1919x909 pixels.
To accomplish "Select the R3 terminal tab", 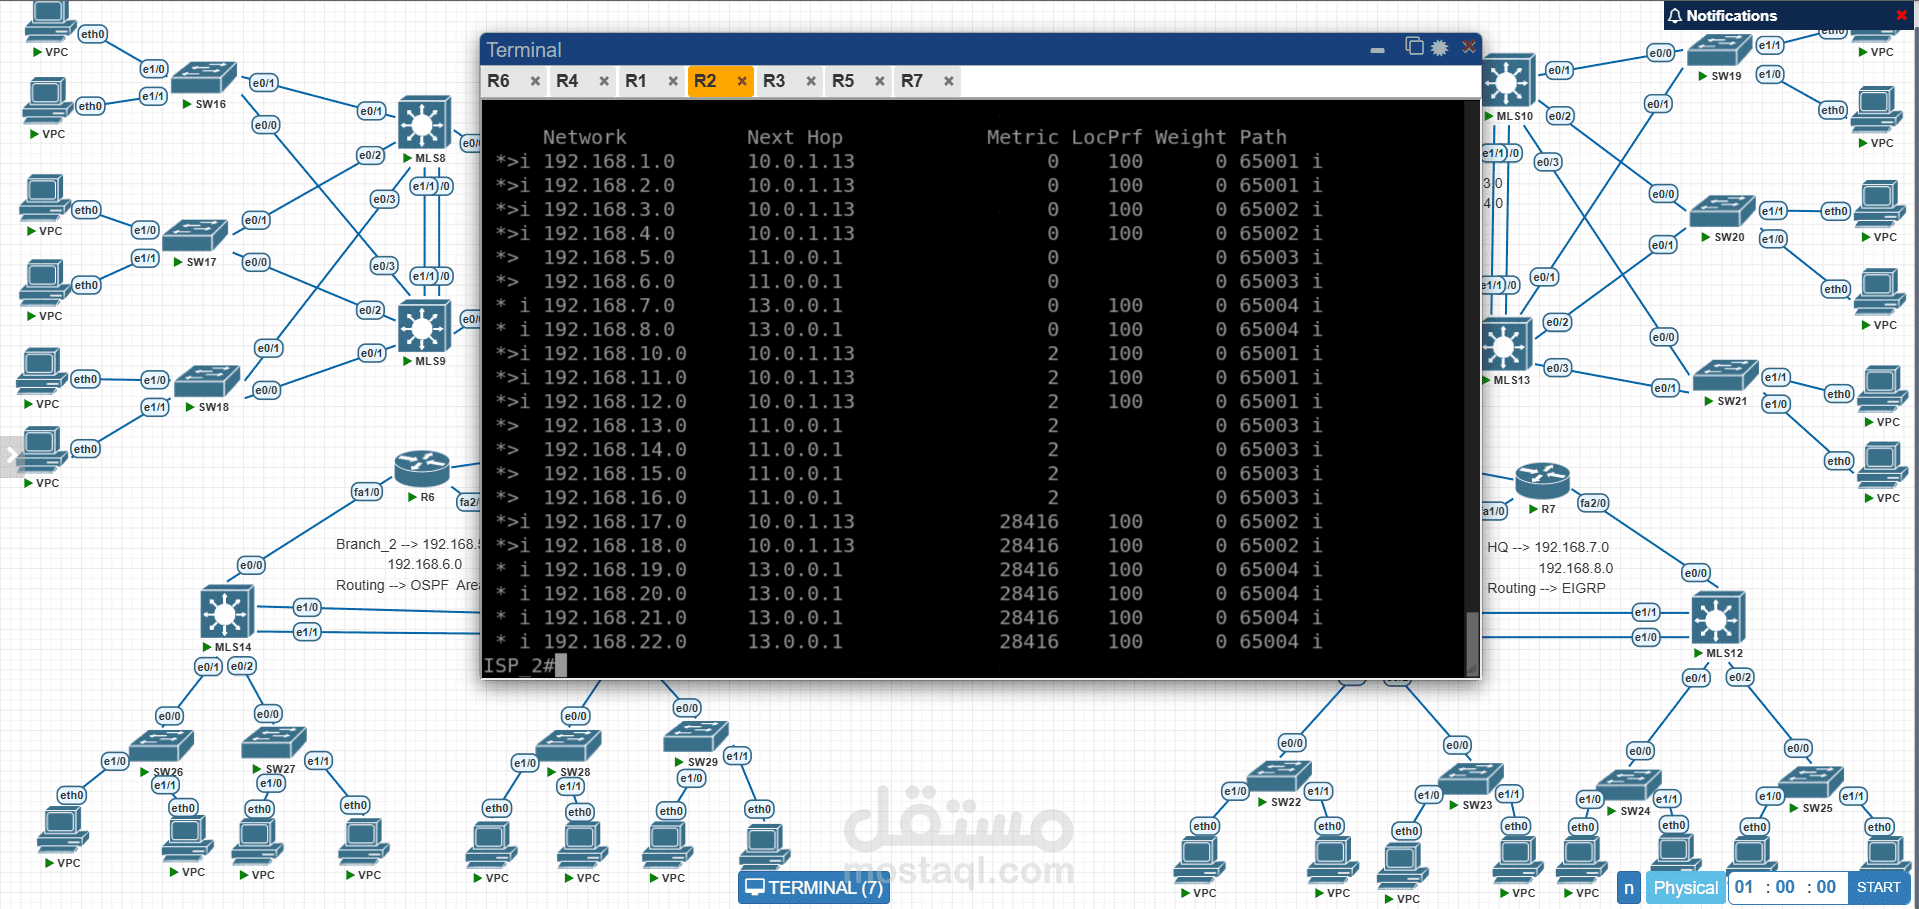I will pyautogui.click(x=774, y=81).
